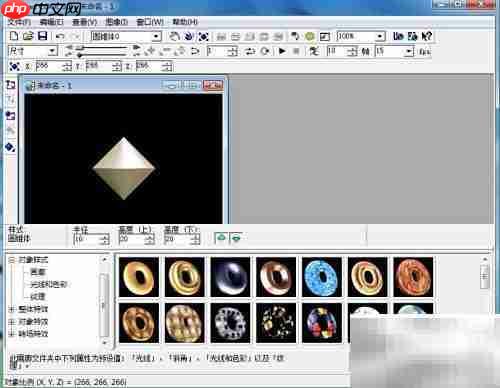Click the bipyramid object in the canvas

tap(124, 168)
